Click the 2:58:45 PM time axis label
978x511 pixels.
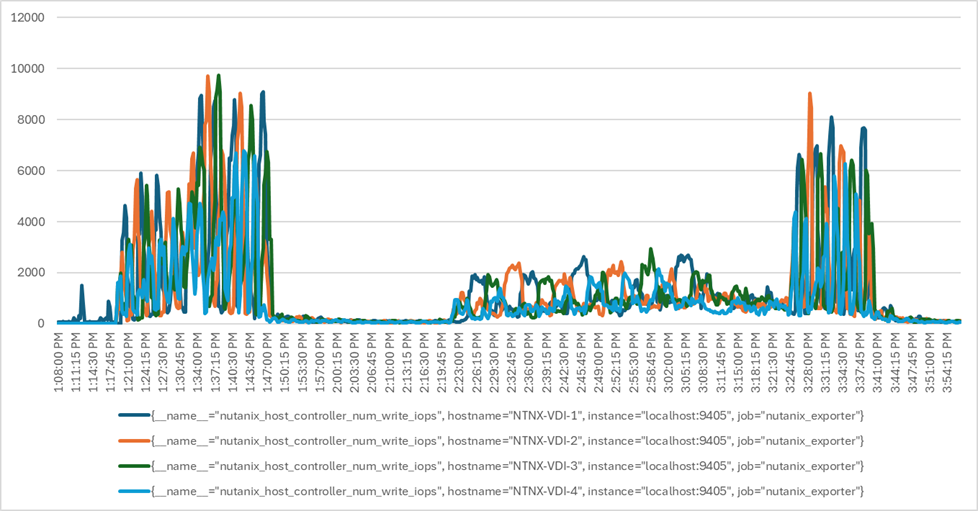651,363
